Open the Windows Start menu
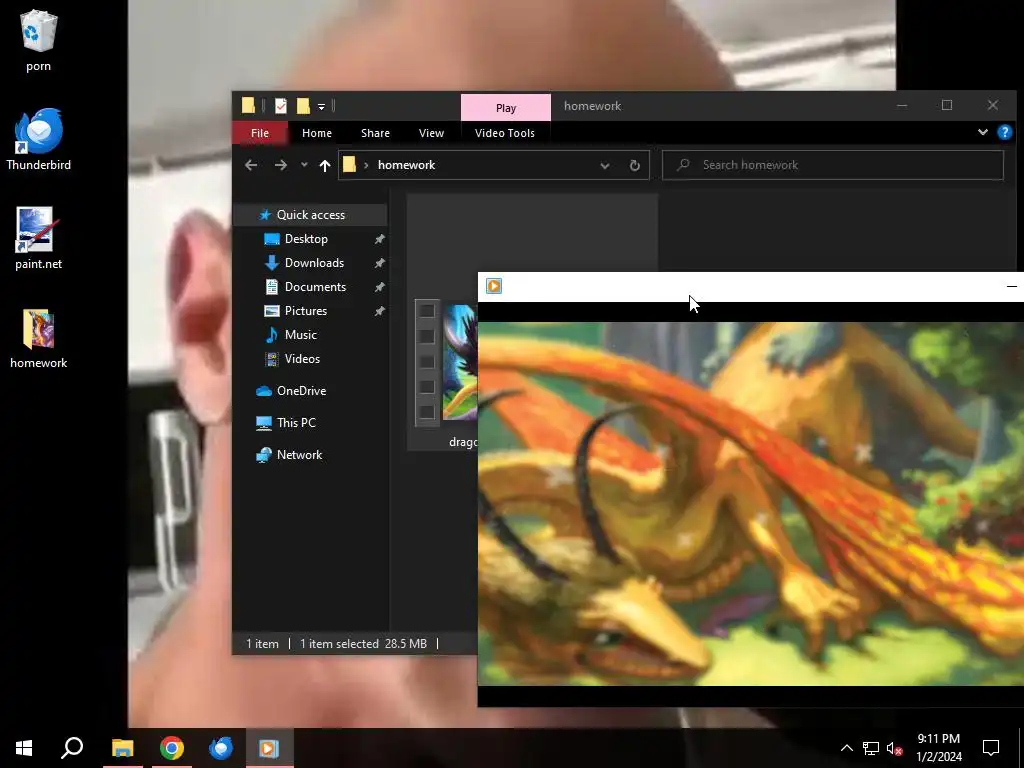 click(24, 748)
